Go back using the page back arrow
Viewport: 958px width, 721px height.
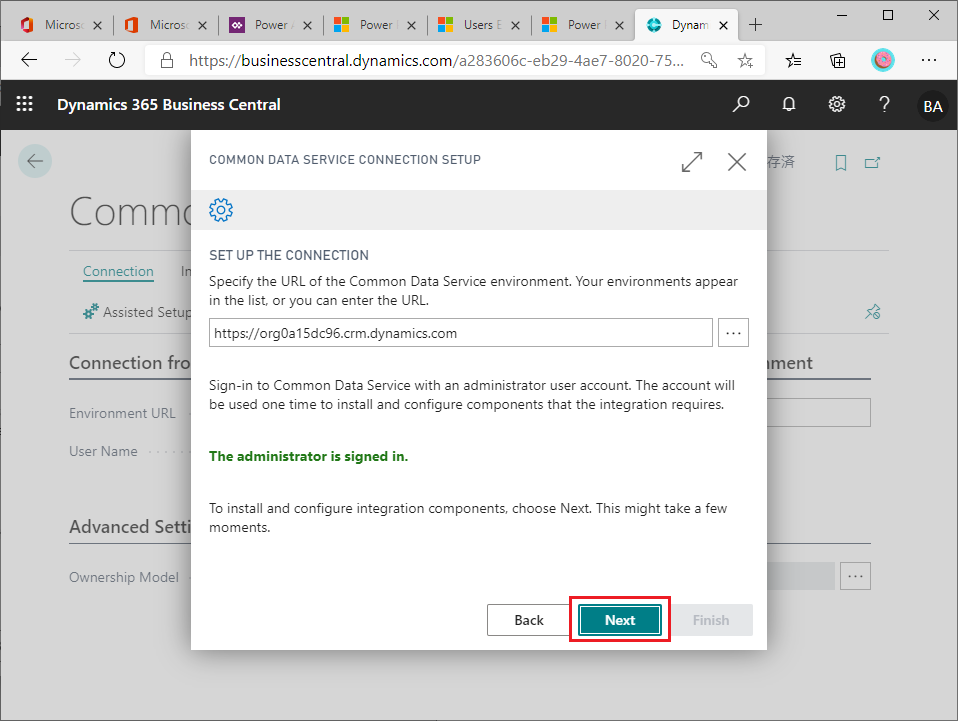(35, 161)
